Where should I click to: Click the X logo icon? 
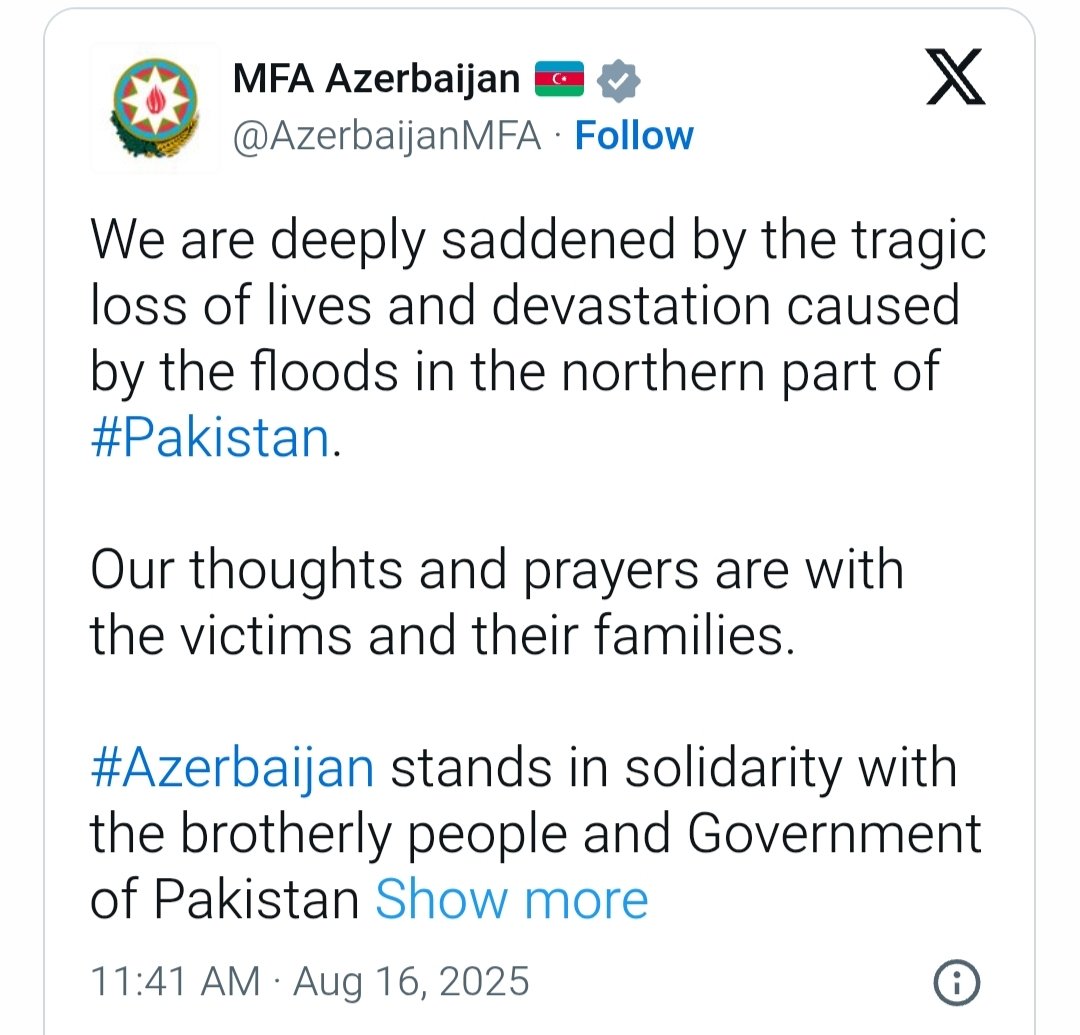click(955, 76)
